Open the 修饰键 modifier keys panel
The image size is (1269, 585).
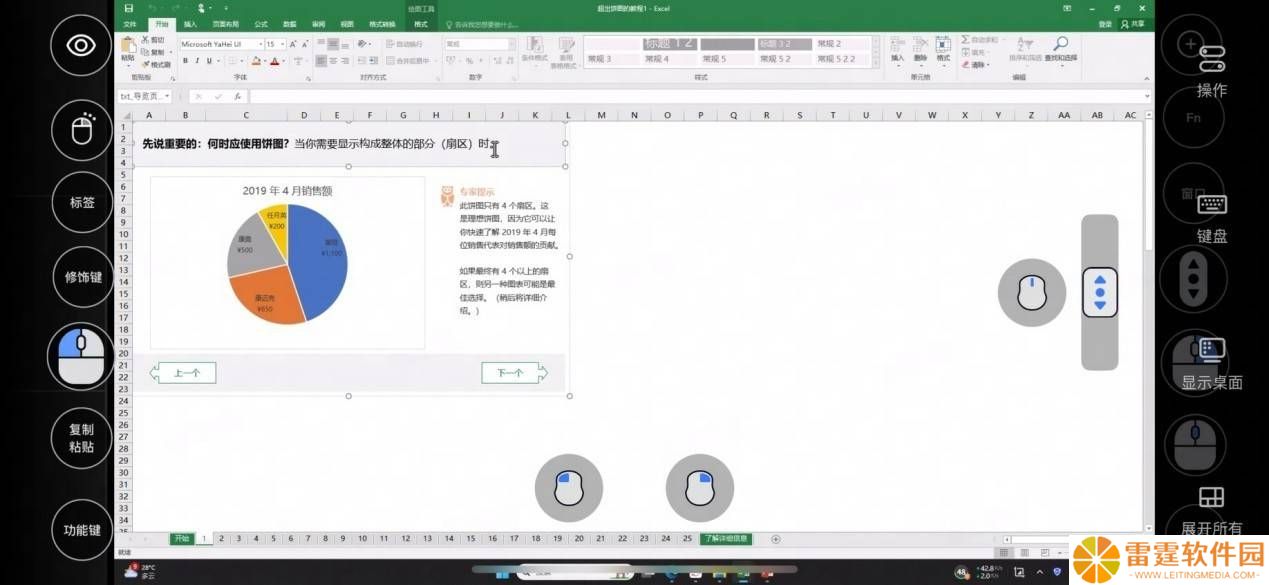(x=82, y=277)
